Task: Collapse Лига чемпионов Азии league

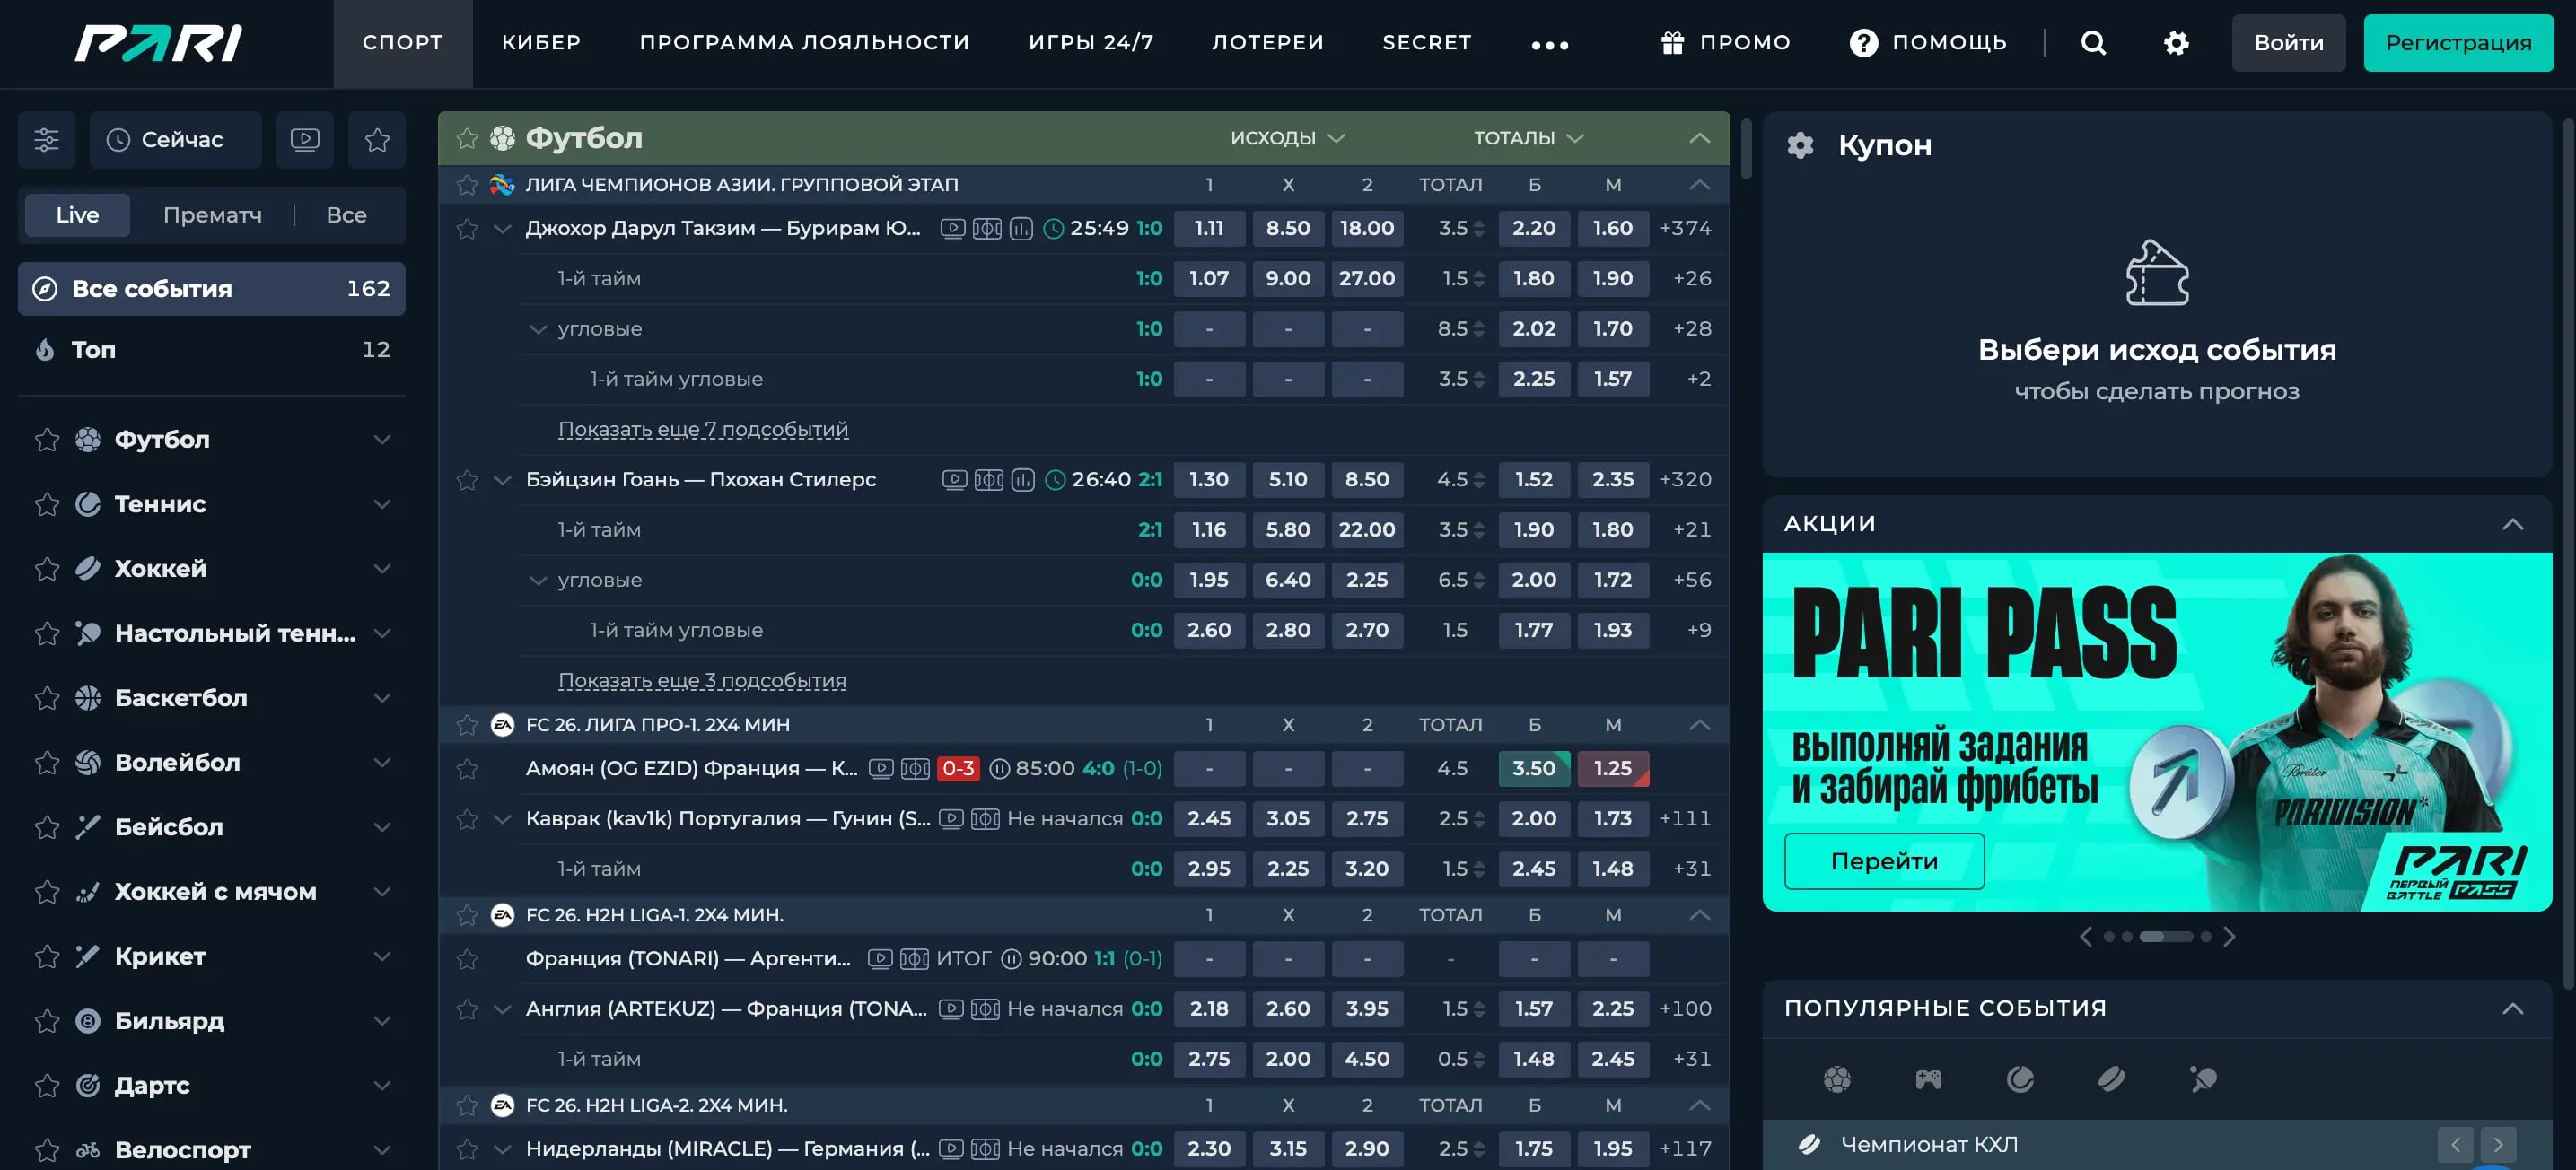Action: 1699,184
